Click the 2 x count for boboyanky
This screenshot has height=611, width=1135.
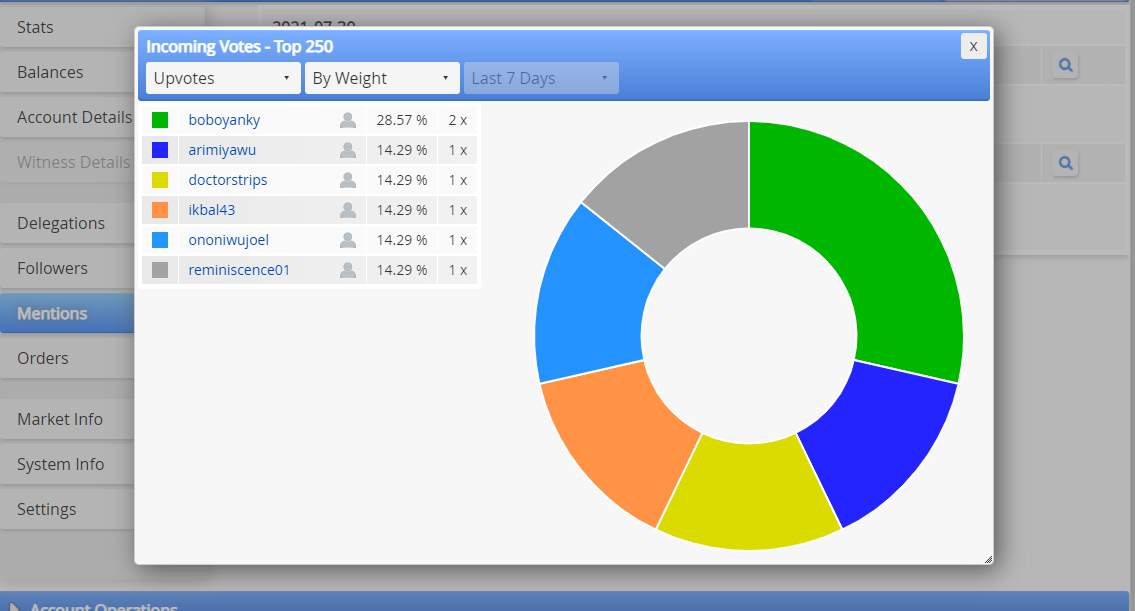(457, 120)
